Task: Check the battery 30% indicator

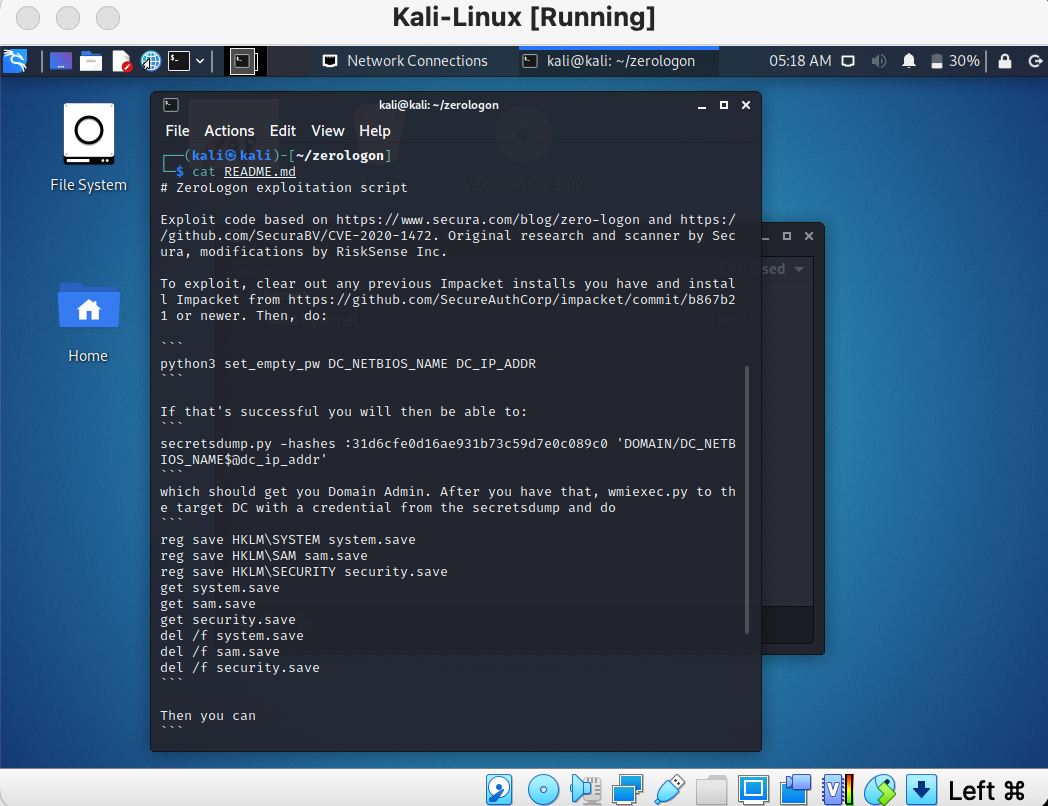Action: coord(955,61)
